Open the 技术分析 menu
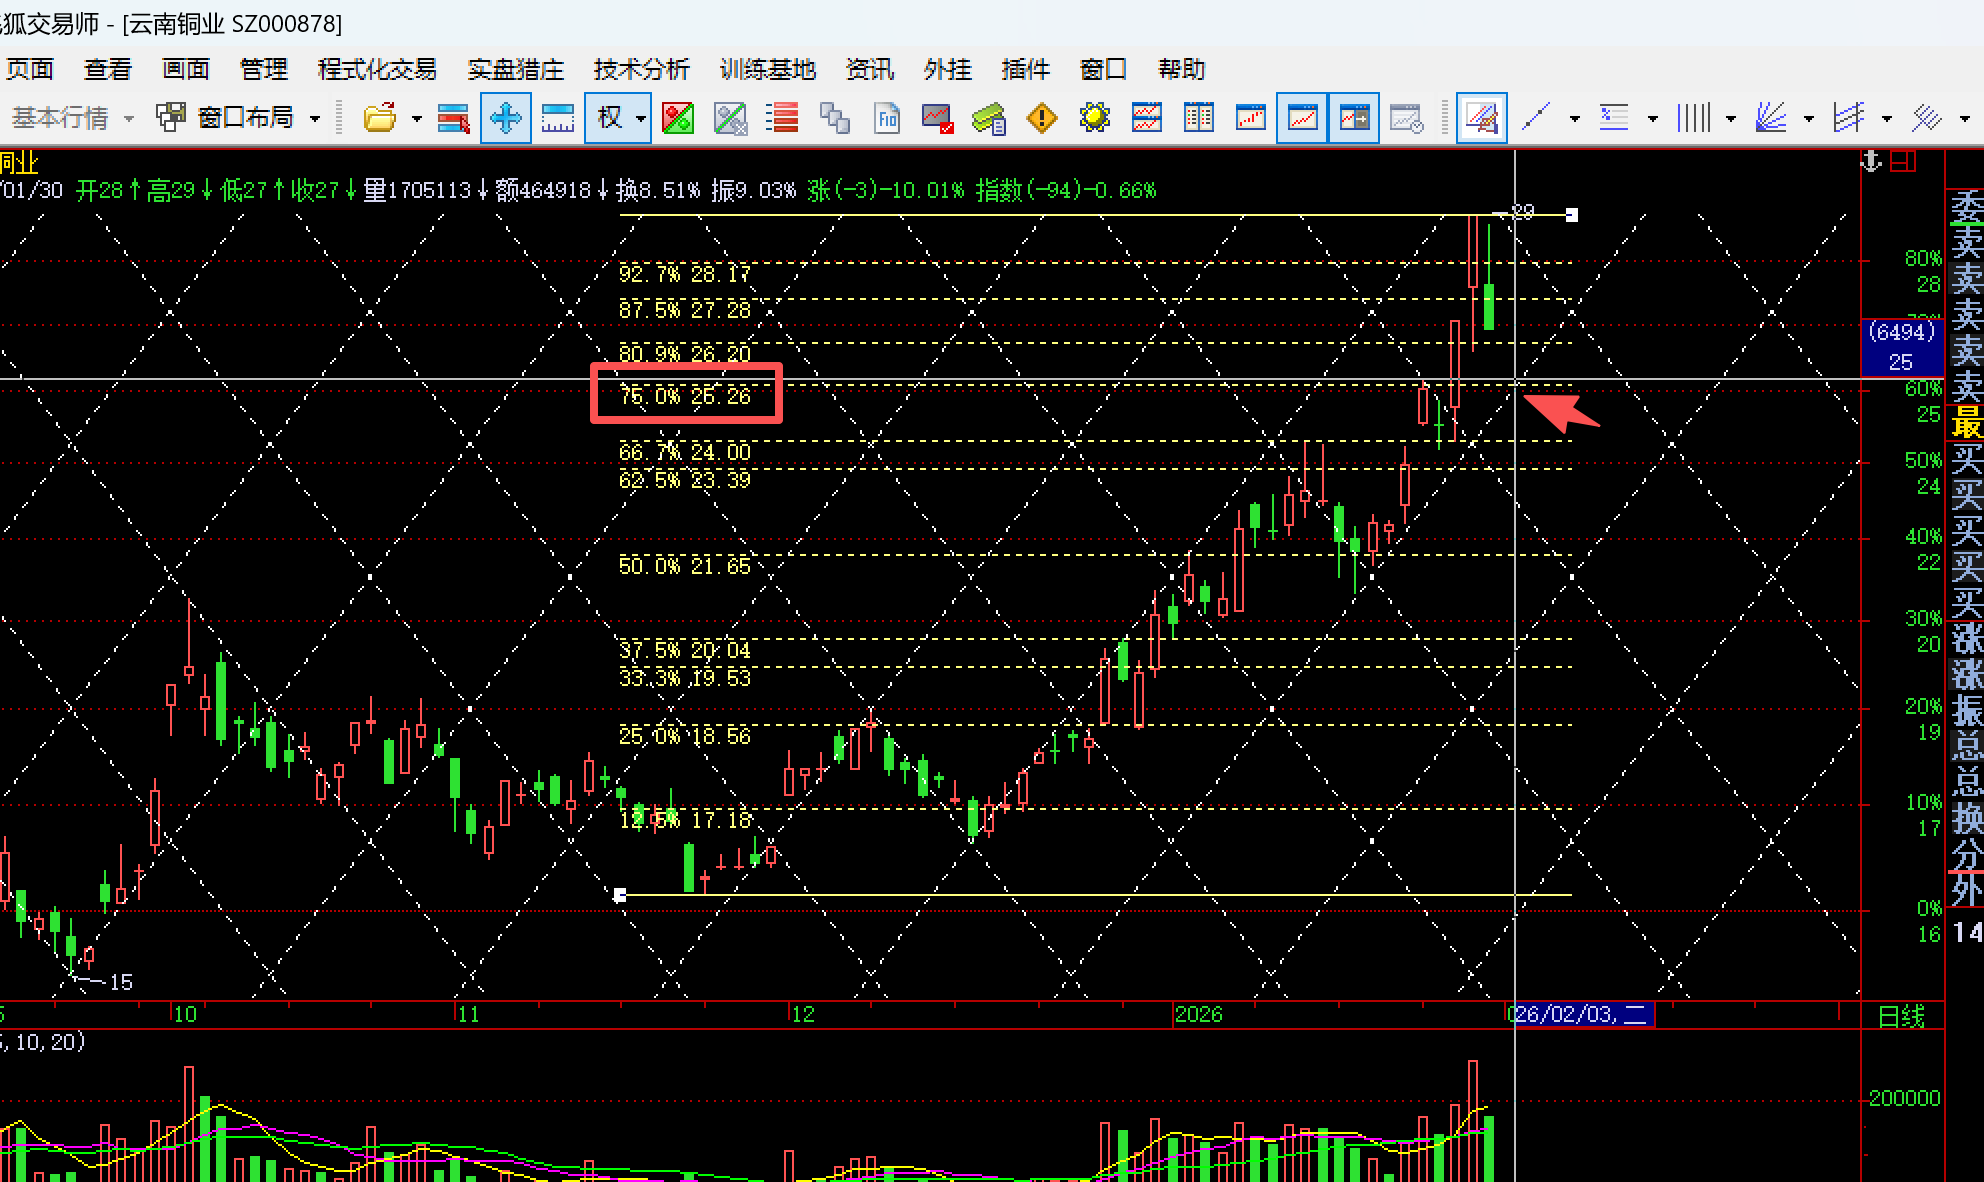The width and height of the screenshot is (1984, 1182). (x=641, y=69)
